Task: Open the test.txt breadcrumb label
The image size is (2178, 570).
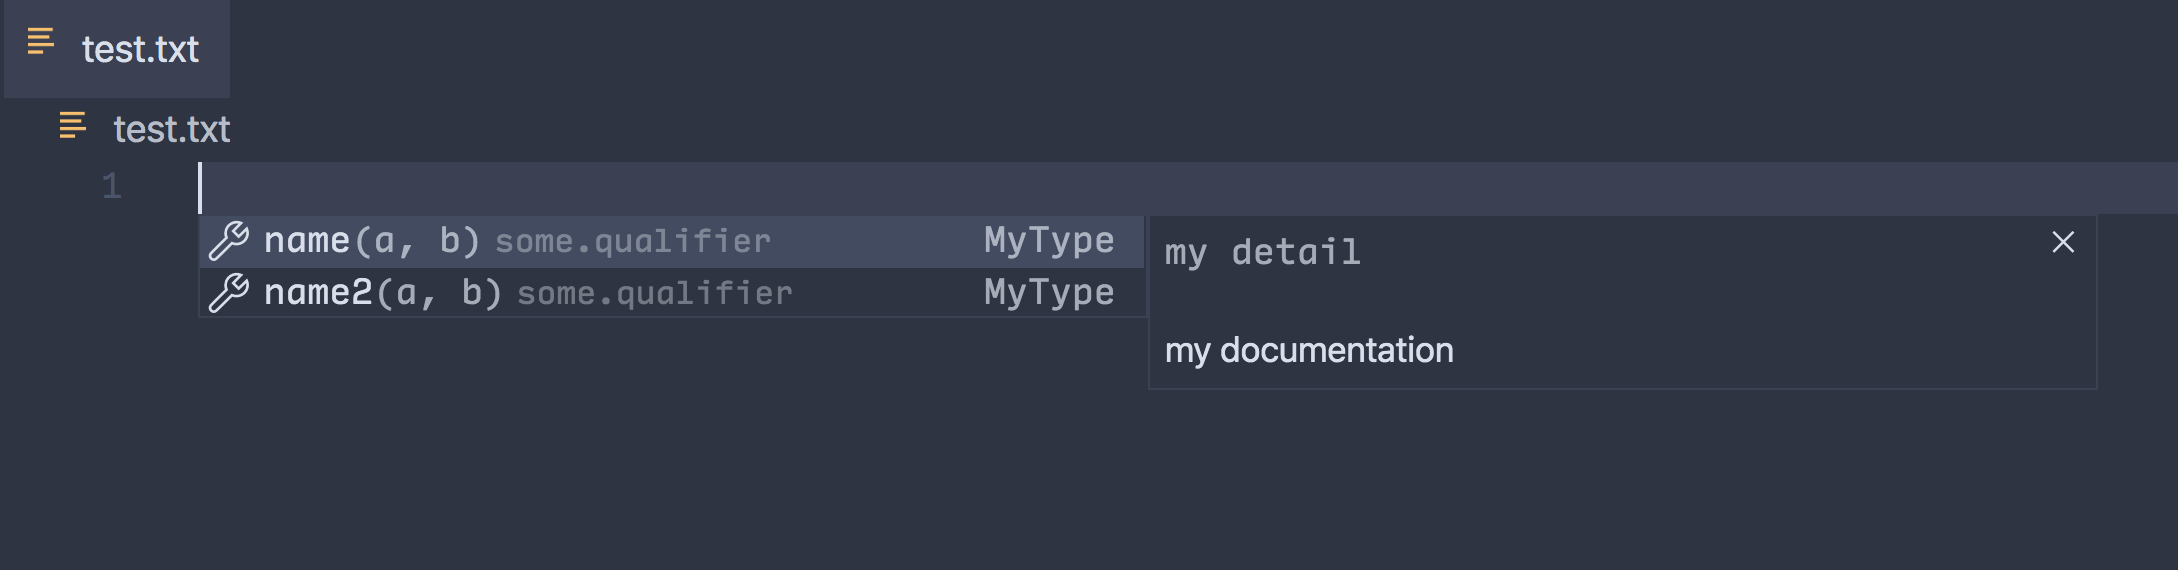Action: click(x=172, y=129)
